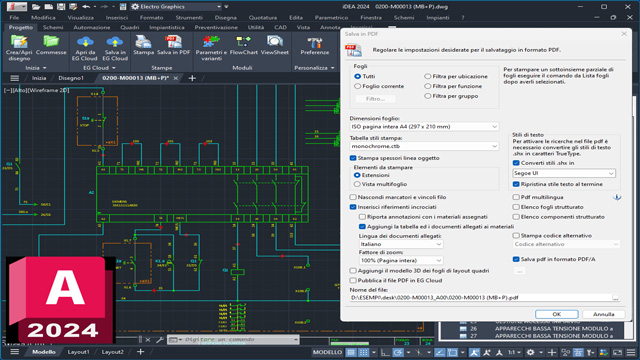Click the Redo arrow in quick access toolbar
Screen dimensions: 640x360
tap(104, 7)
